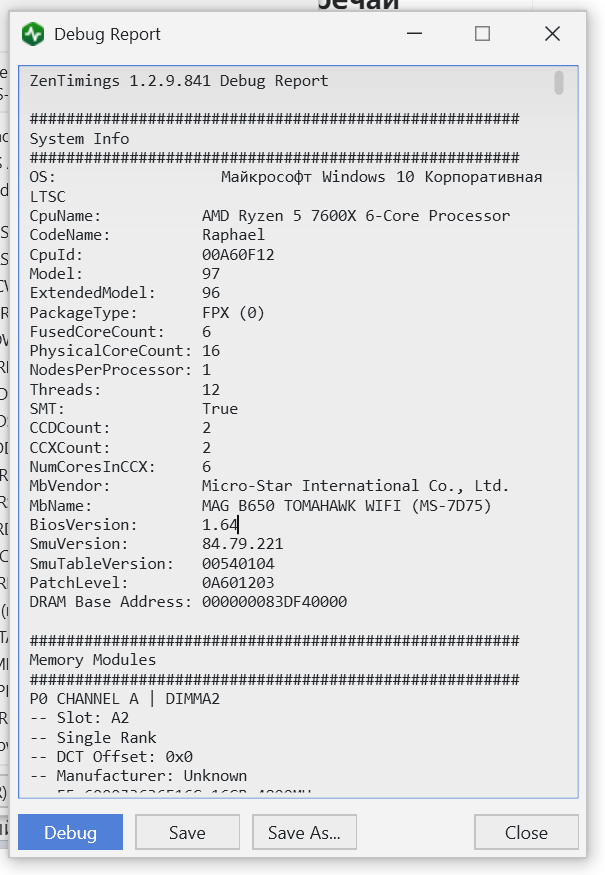The height and width of the screenshot is (875, 605).
Task: Open the Save As... dialog
Action: click(x=305, y=832)
